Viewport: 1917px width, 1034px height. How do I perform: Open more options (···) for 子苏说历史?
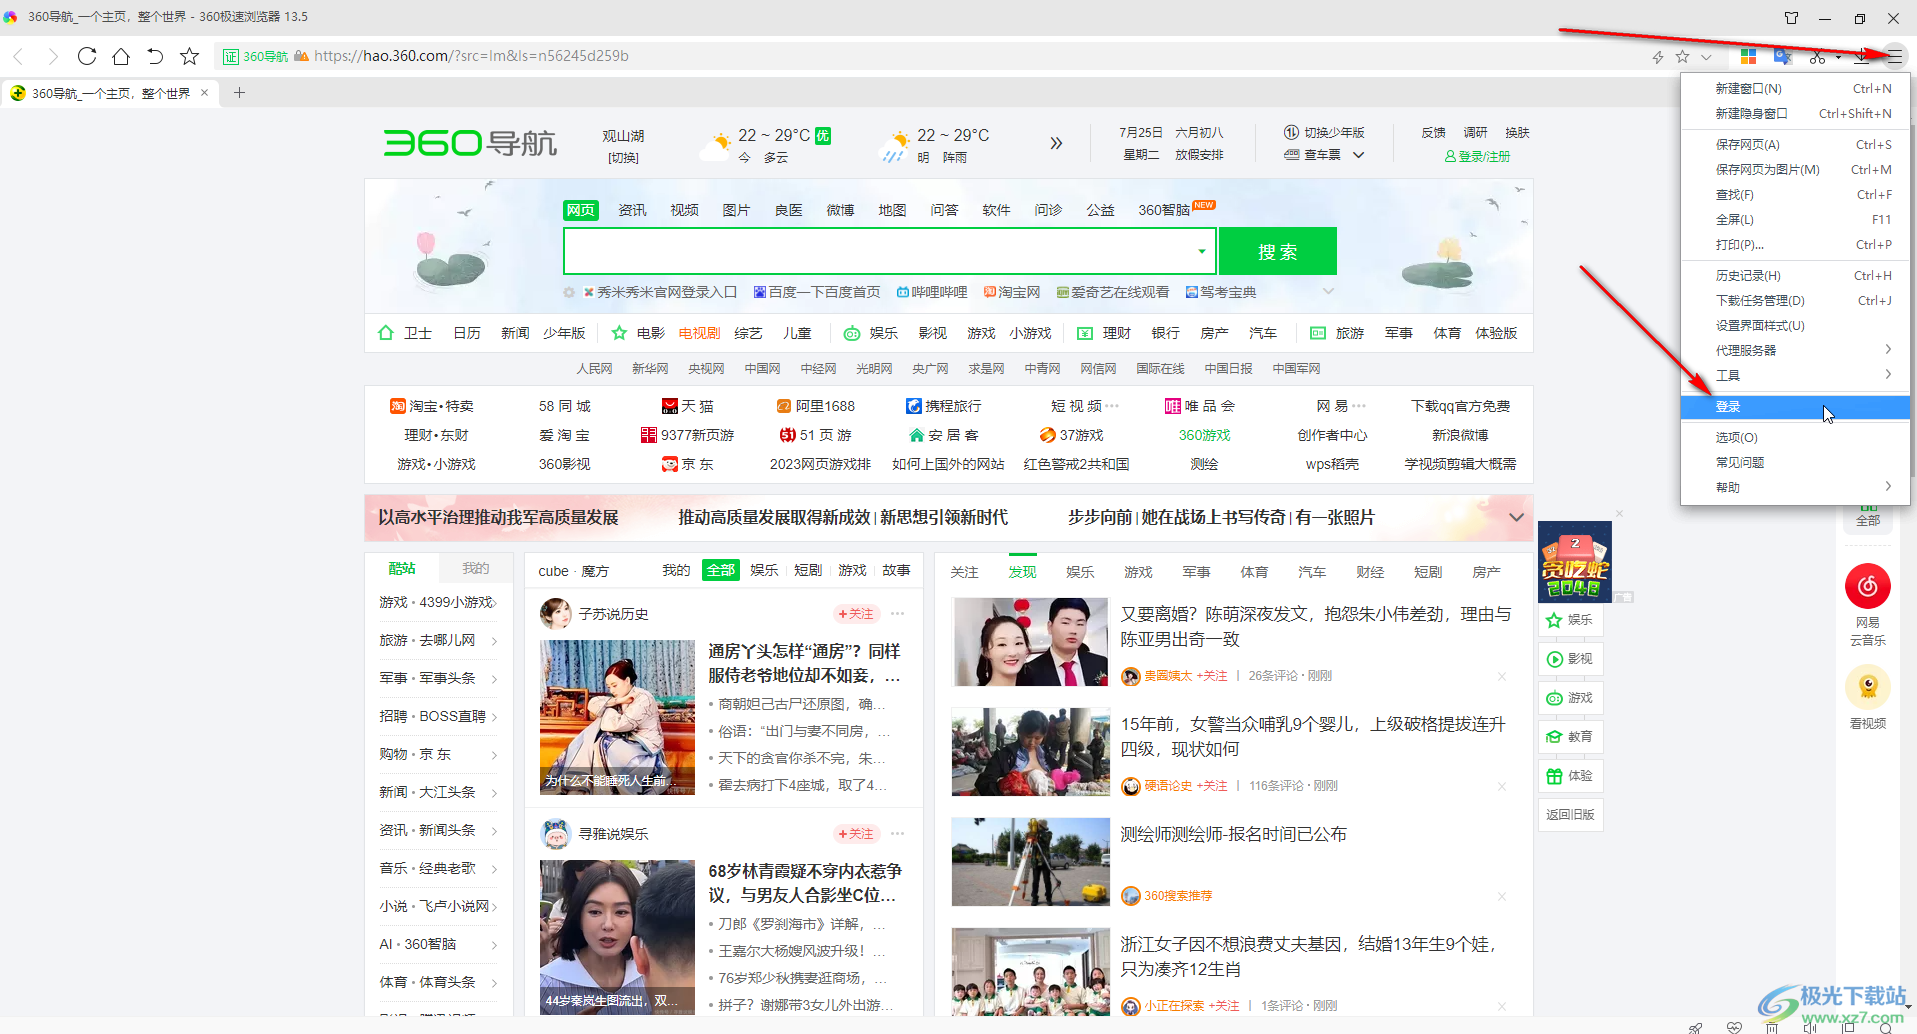coord(897,613)
